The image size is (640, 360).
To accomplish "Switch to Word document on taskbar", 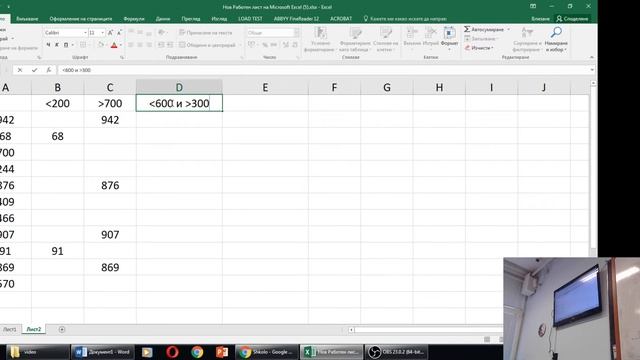I will (x=102, y=351).
